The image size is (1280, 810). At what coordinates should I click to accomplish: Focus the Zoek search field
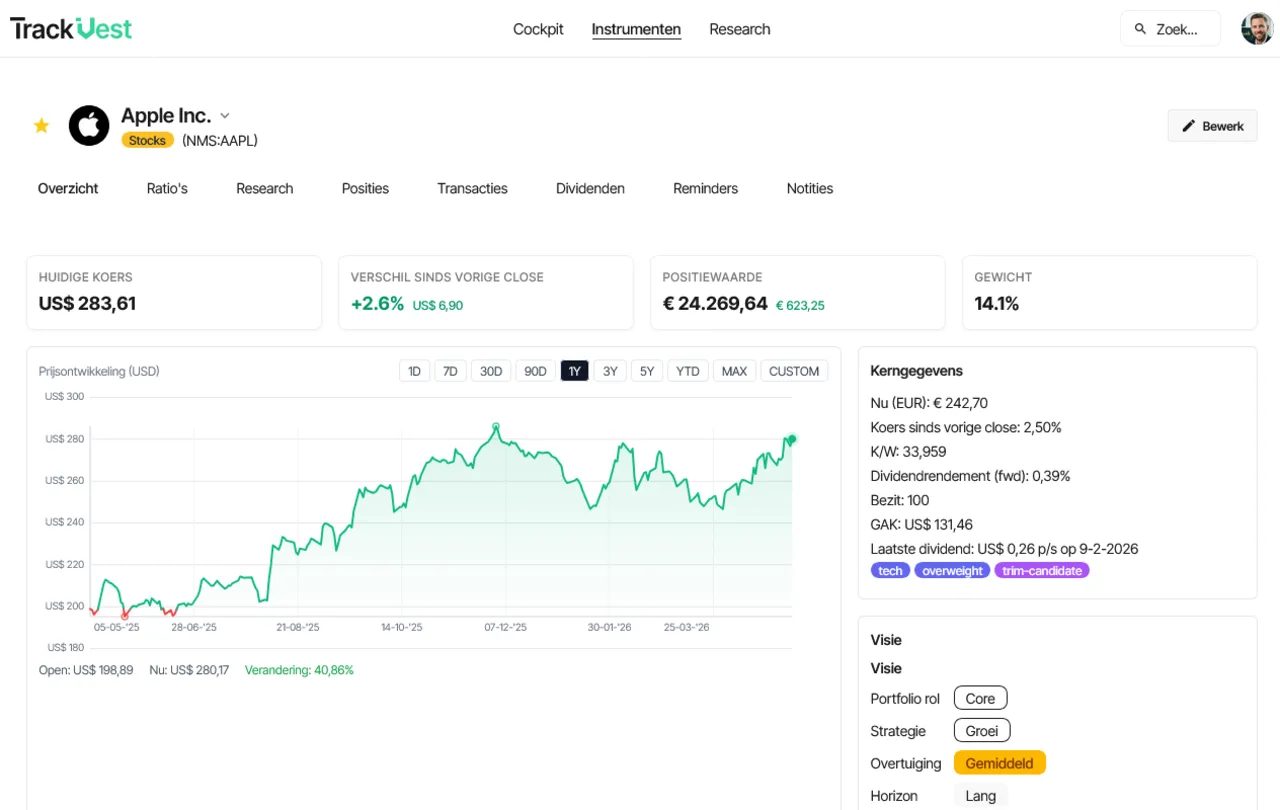pyautogui.click(x=1170, y=29)
